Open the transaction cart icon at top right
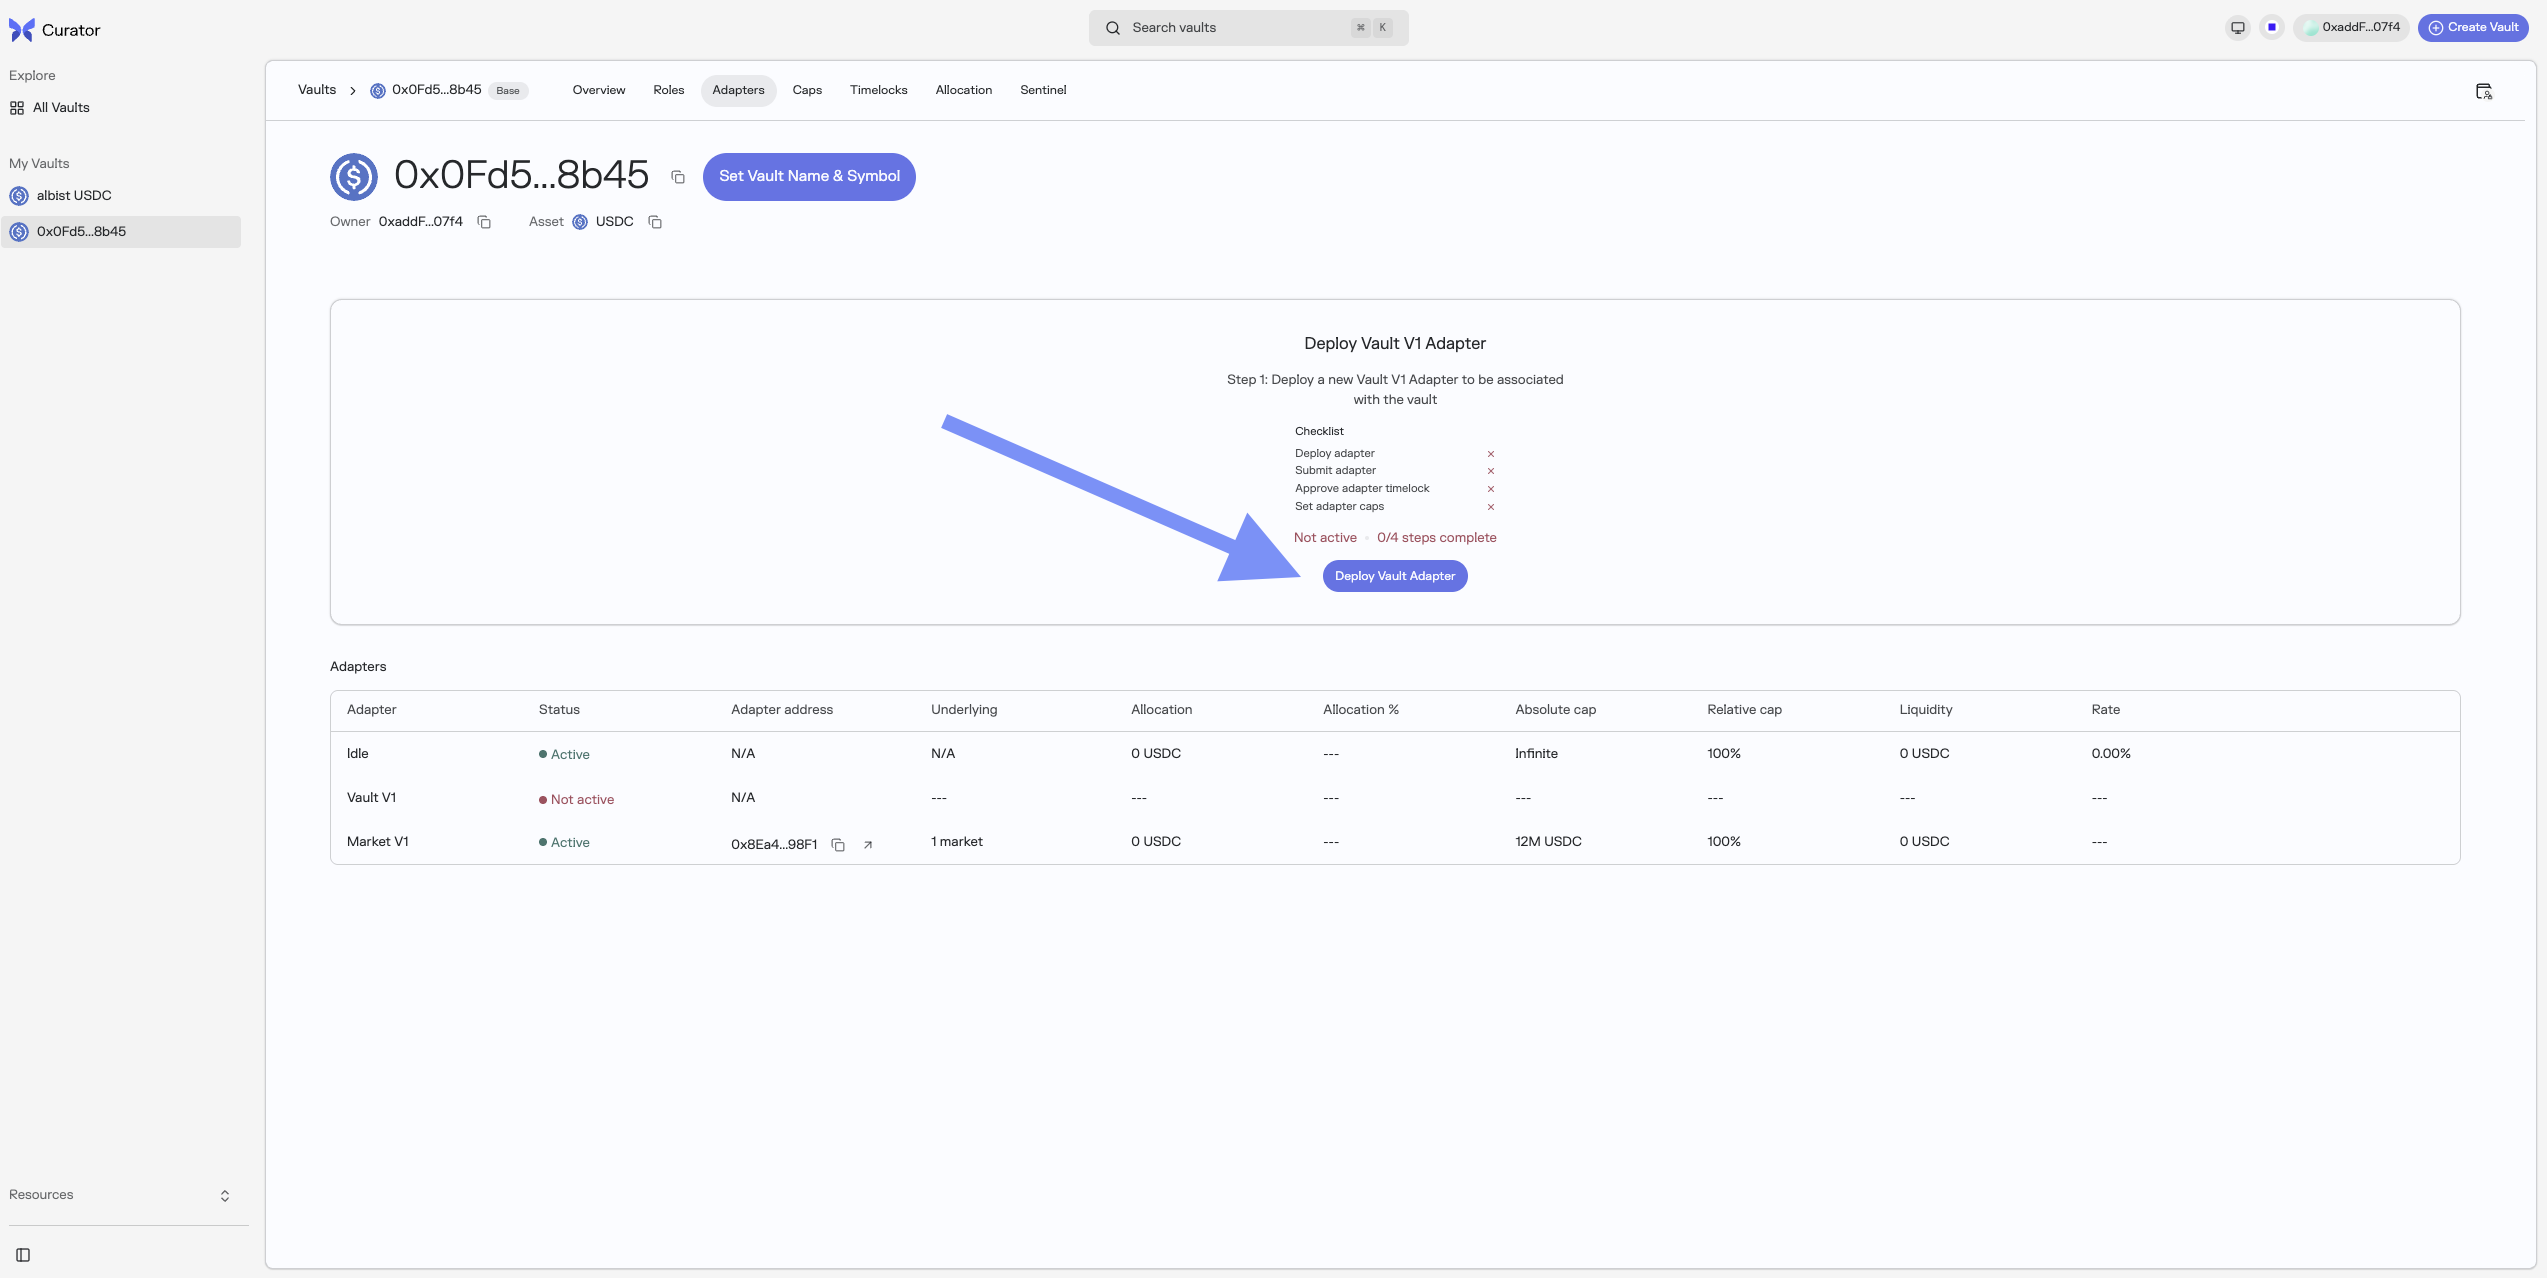 2484,91
